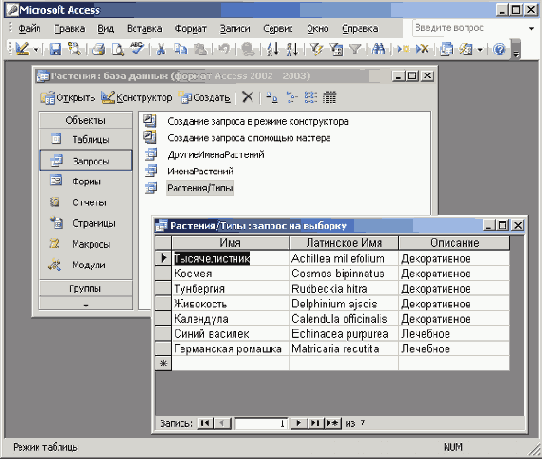Open the Help question mark icon
Viewport: 542px width, 459px height.
[x=499, y=49]
